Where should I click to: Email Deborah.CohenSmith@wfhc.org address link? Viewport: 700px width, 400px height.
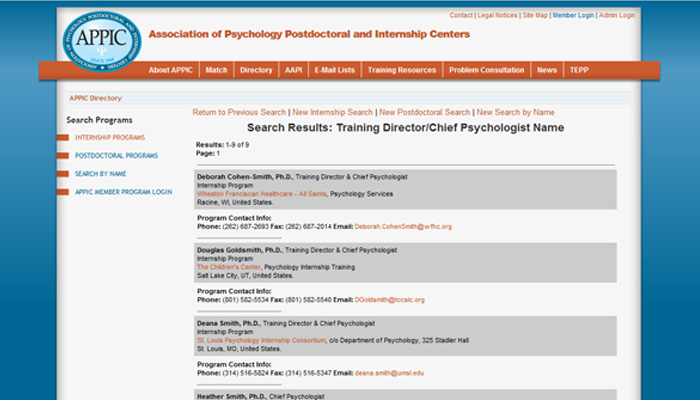(x=403, y=227)
